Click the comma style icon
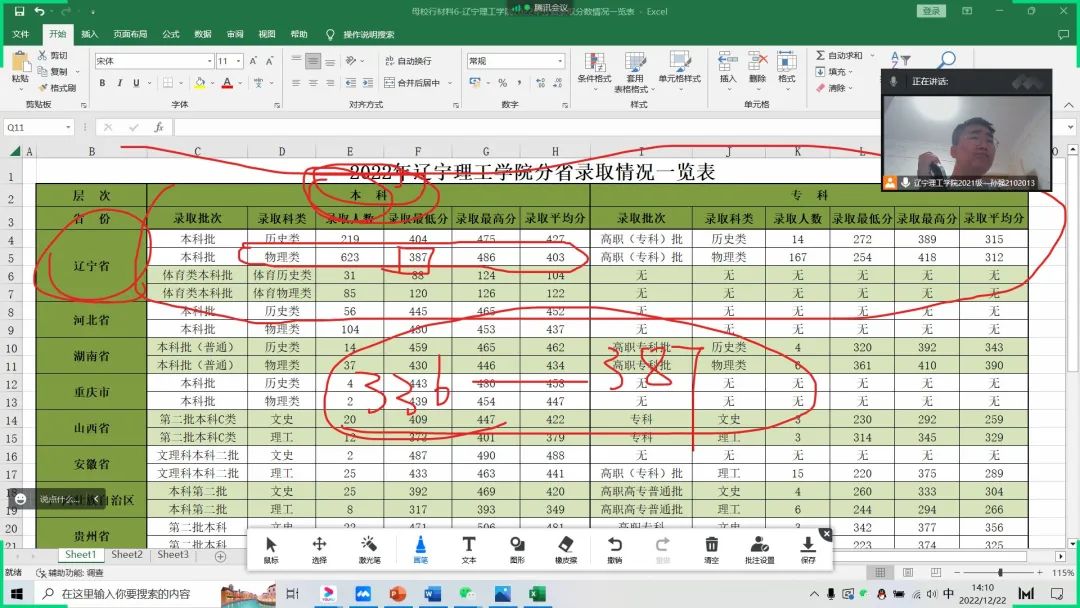The height and width of the screenshot is (608, 1080). pos(519,83)
